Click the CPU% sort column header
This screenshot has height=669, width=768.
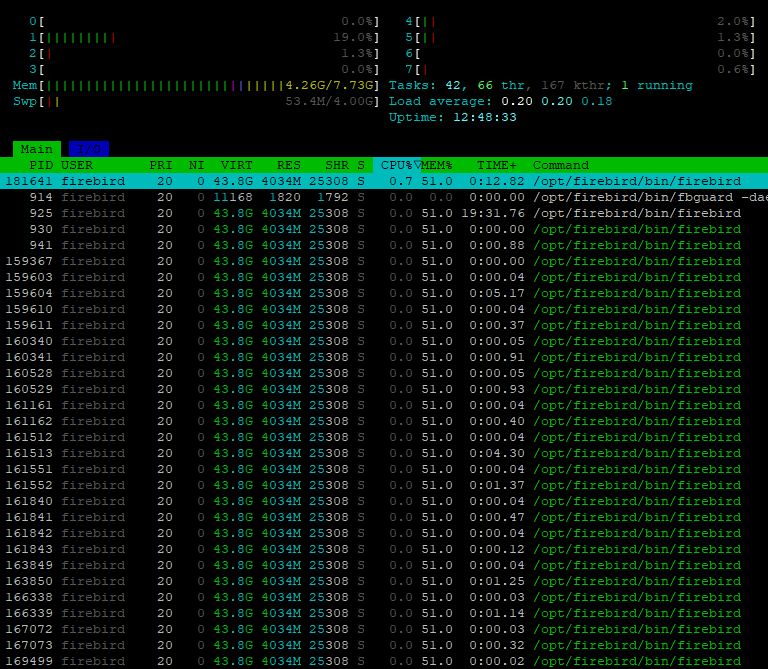(x=397, y=165)
